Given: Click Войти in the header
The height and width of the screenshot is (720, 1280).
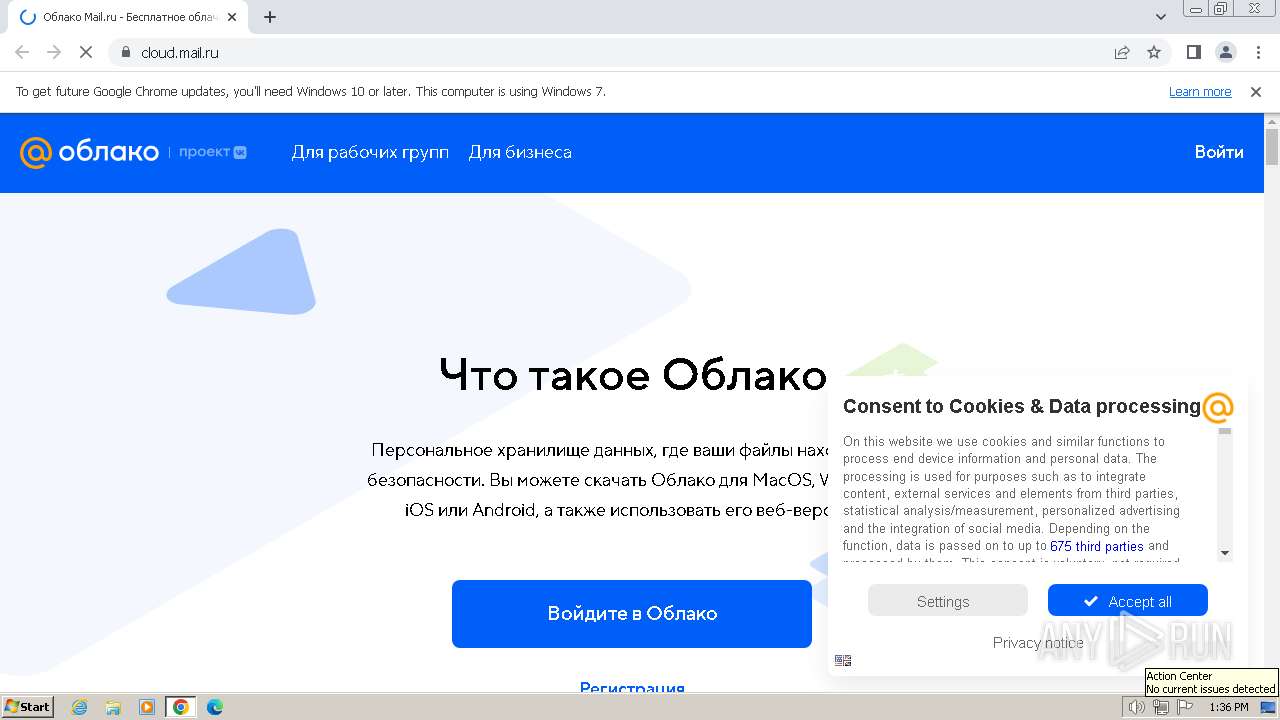Looking at the screenshot, I should coord(1219,152).
